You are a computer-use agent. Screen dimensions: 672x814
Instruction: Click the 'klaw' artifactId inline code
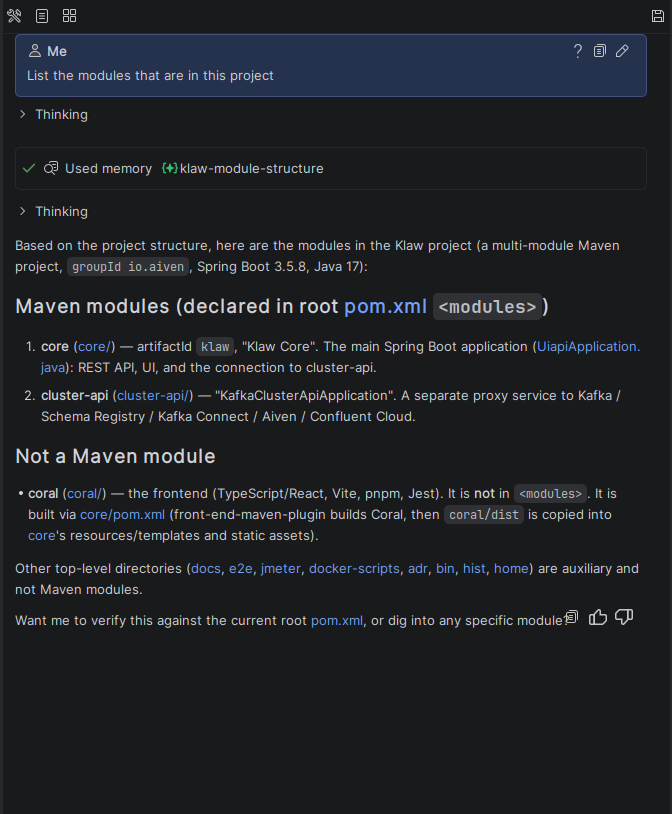coord(215,347)
